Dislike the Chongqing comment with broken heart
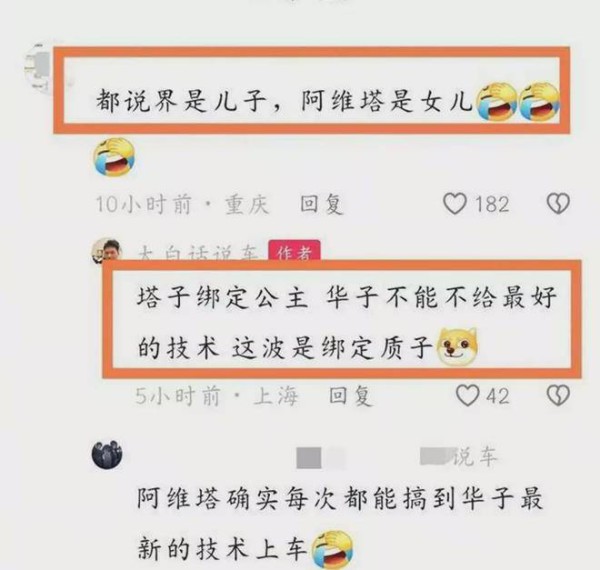 (x=558, y=203)
